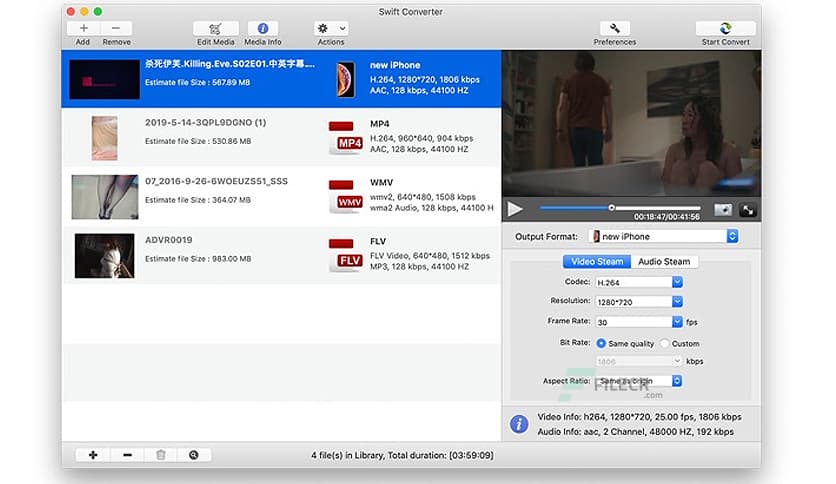Click the Actions gear icon
The width and height of the screenshot is (836, 484).
pos(323,28)
